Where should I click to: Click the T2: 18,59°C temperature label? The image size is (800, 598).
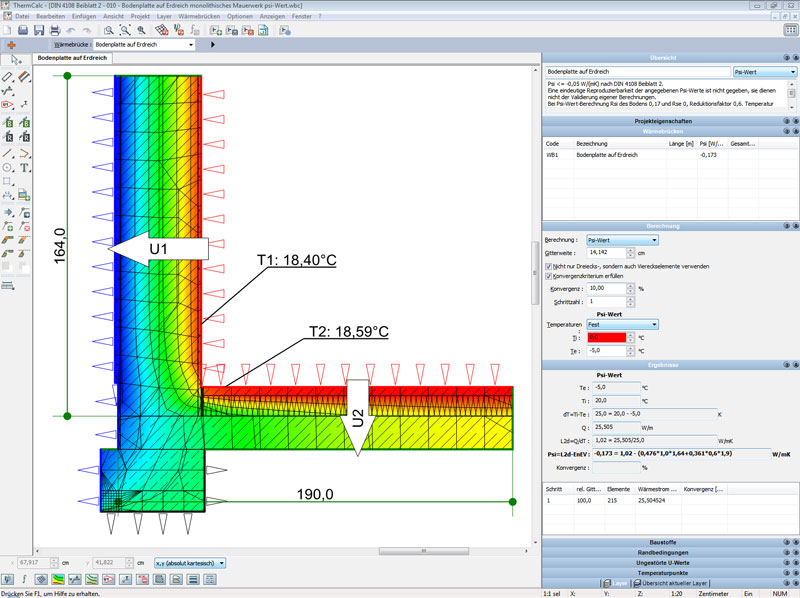click(x=349, y=332)
